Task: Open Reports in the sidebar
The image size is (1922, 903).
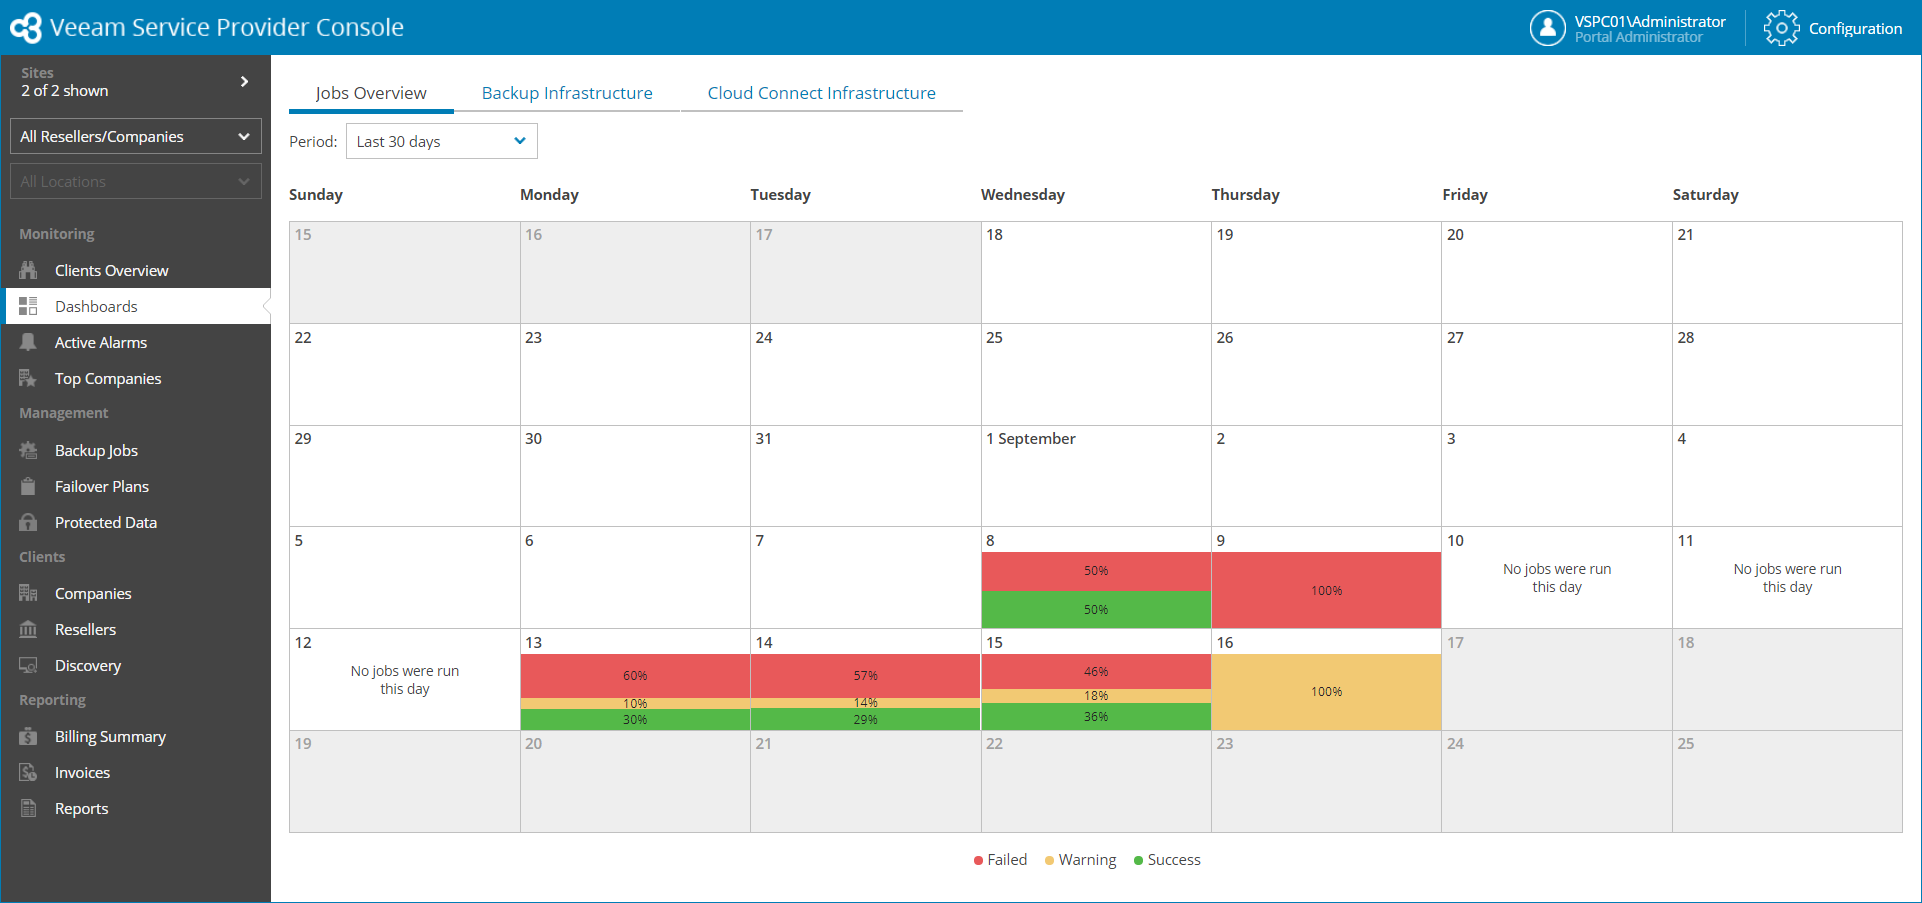Action: [x=81, y=808]
